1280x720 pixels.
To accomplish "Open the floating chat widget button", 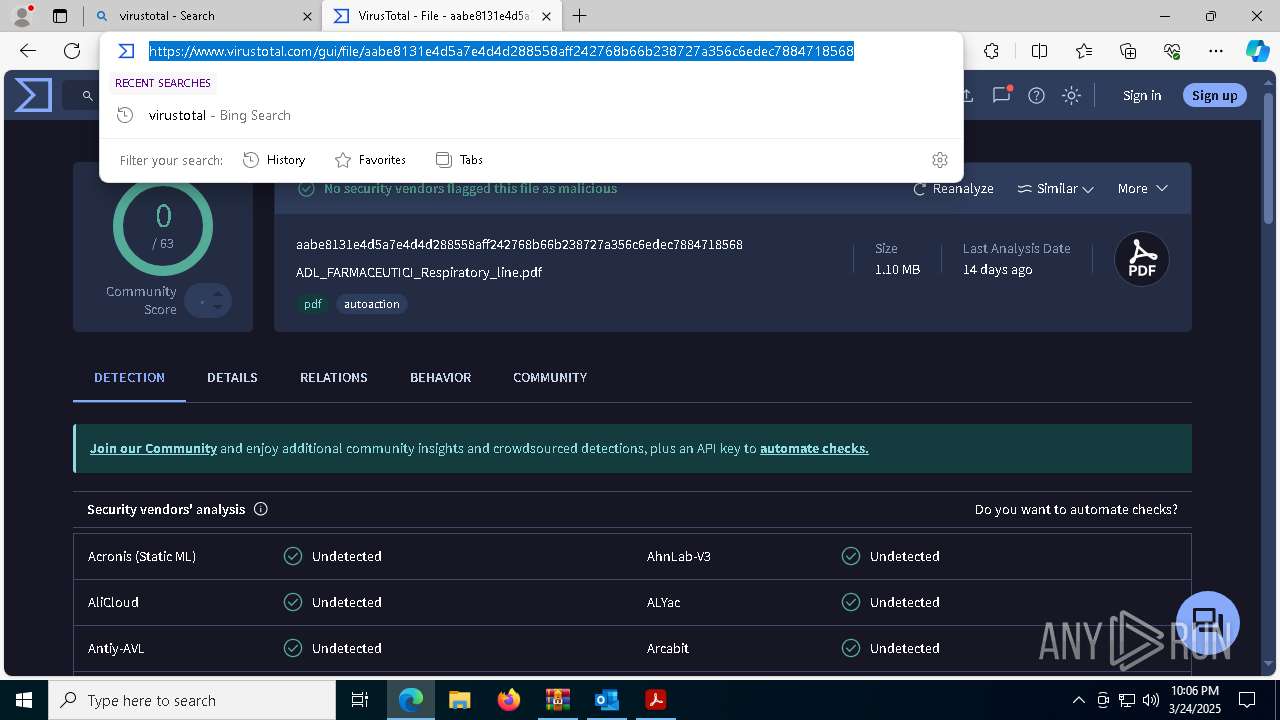I will point(1208,622).
